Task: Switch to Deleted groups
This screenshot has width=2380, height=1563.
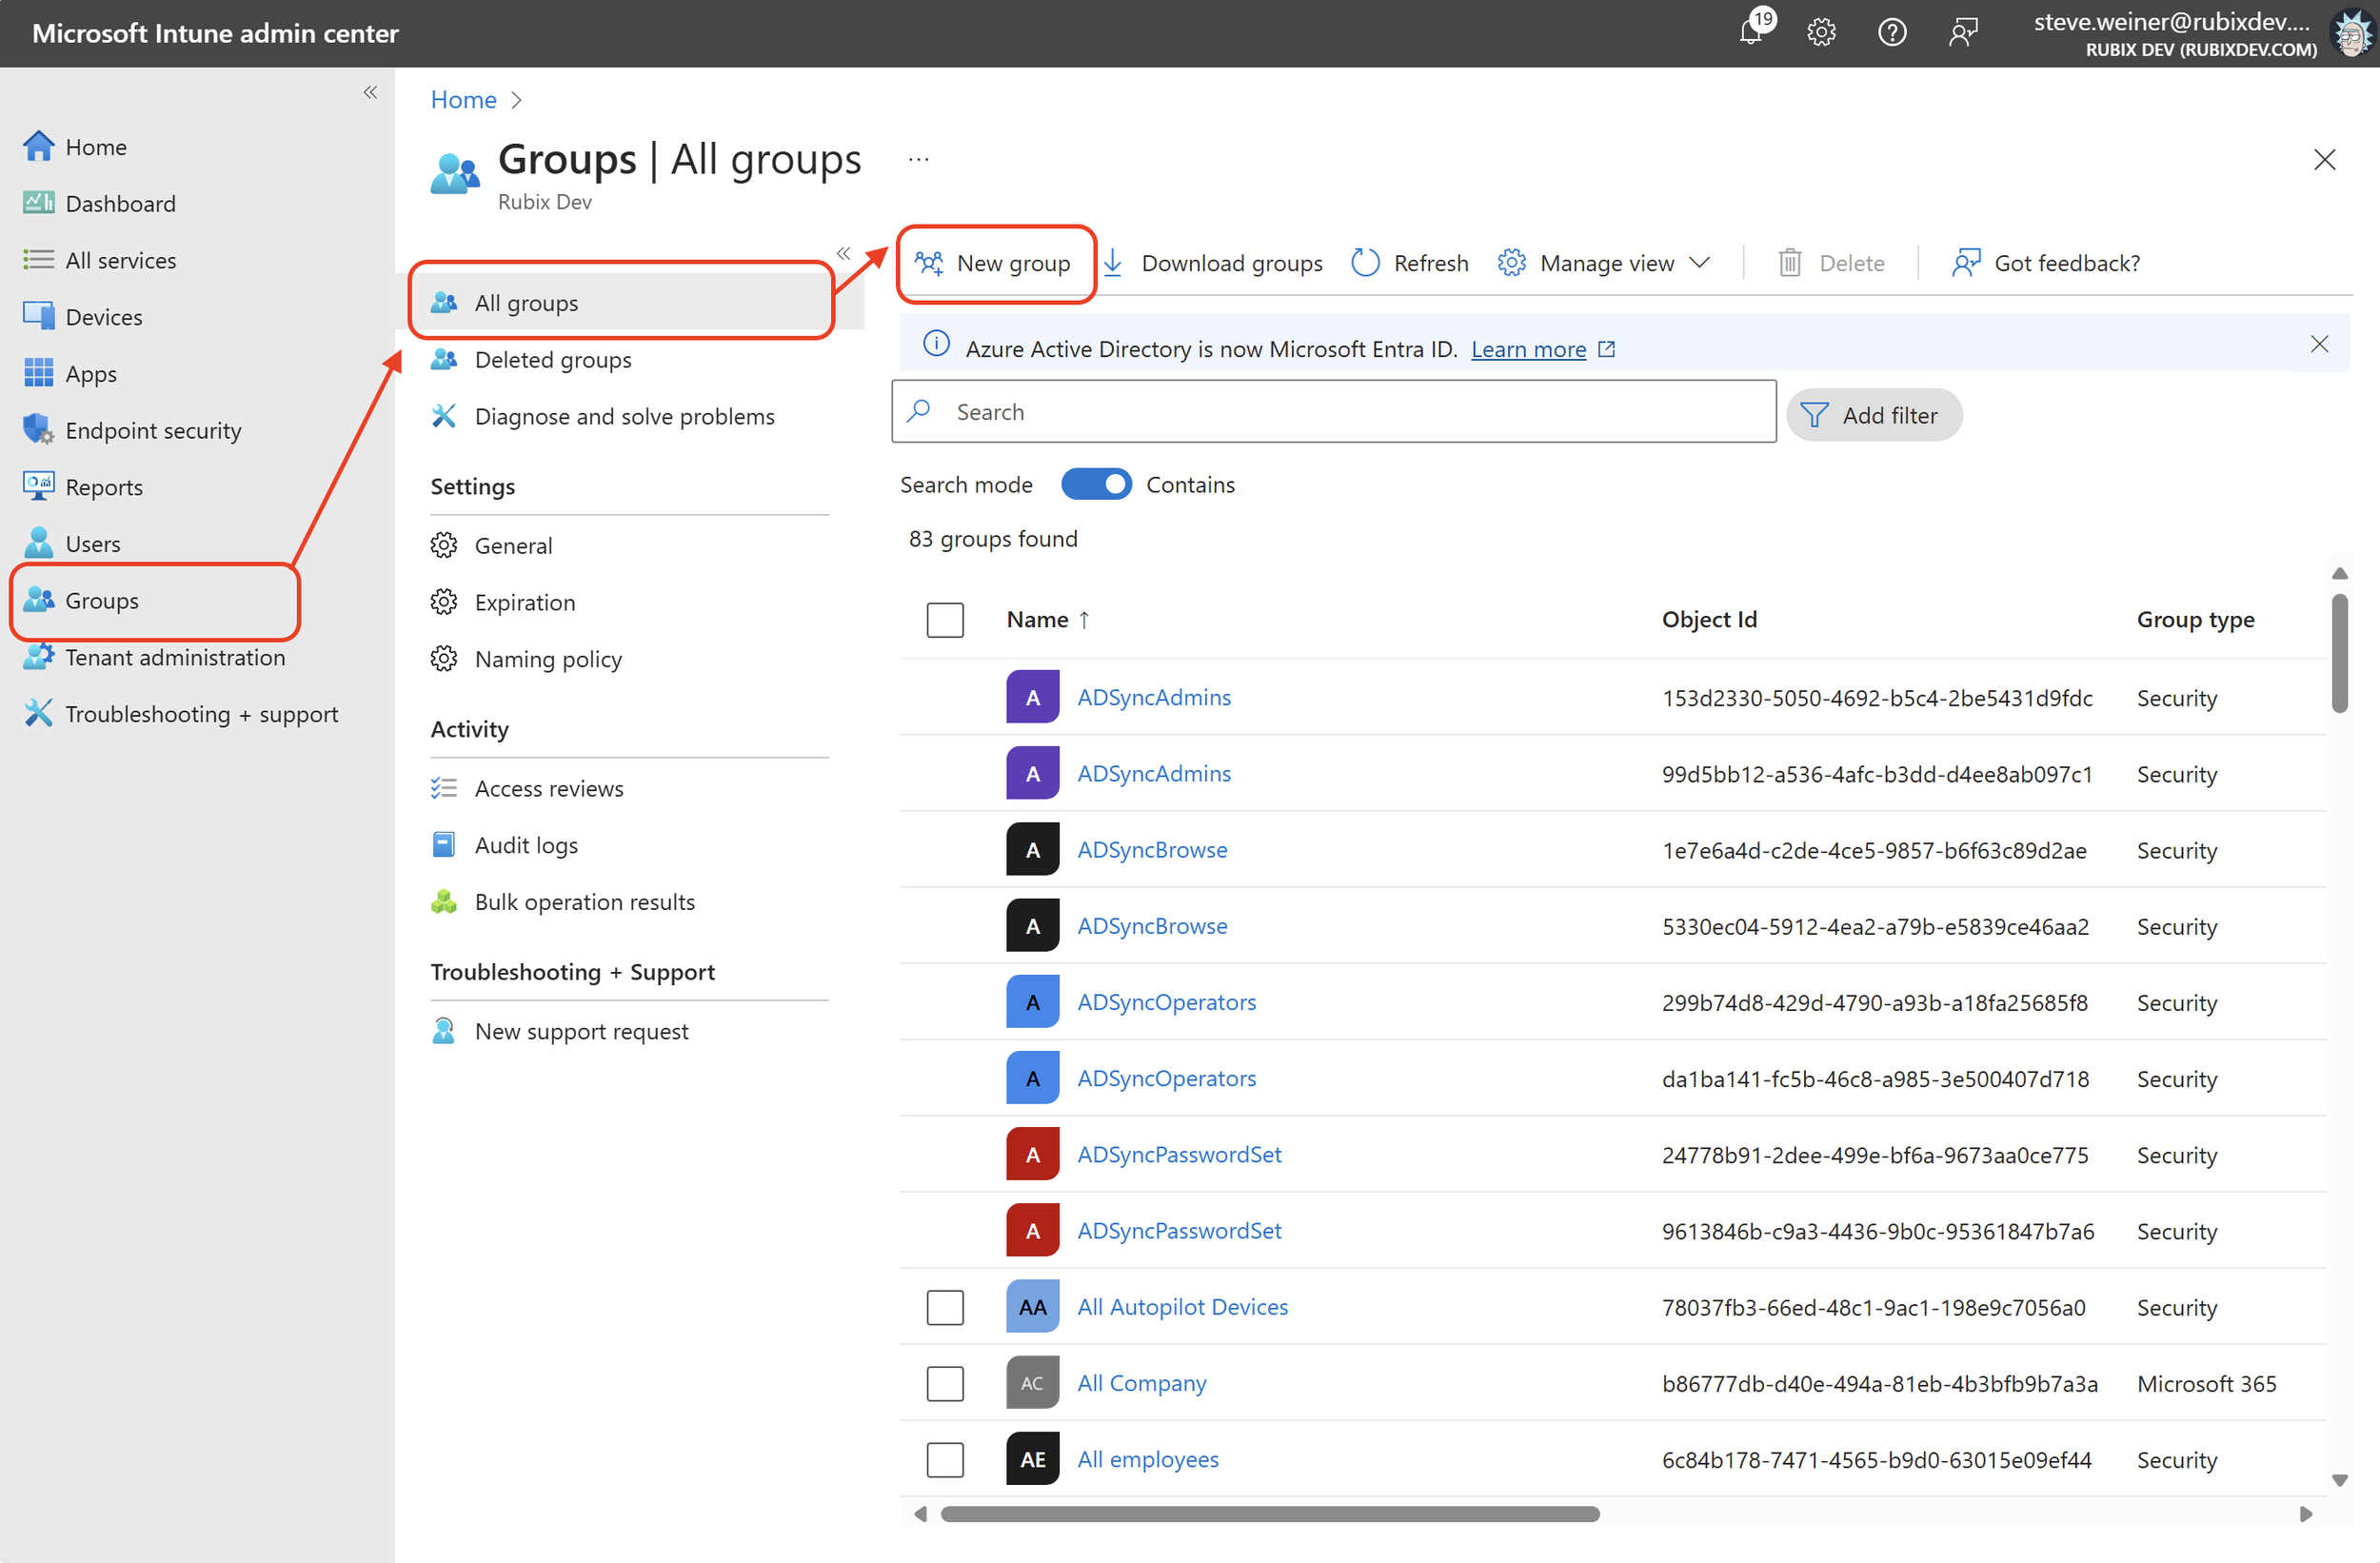Action: pyautogui.click(x=553, y=359)
